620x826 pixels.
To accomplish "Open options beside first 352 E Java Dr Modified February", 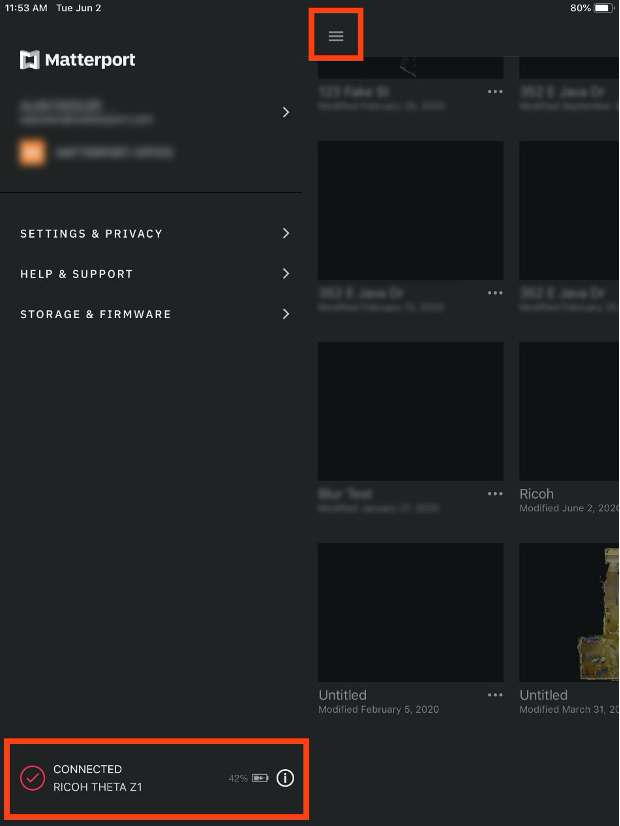I will (495, 293).
